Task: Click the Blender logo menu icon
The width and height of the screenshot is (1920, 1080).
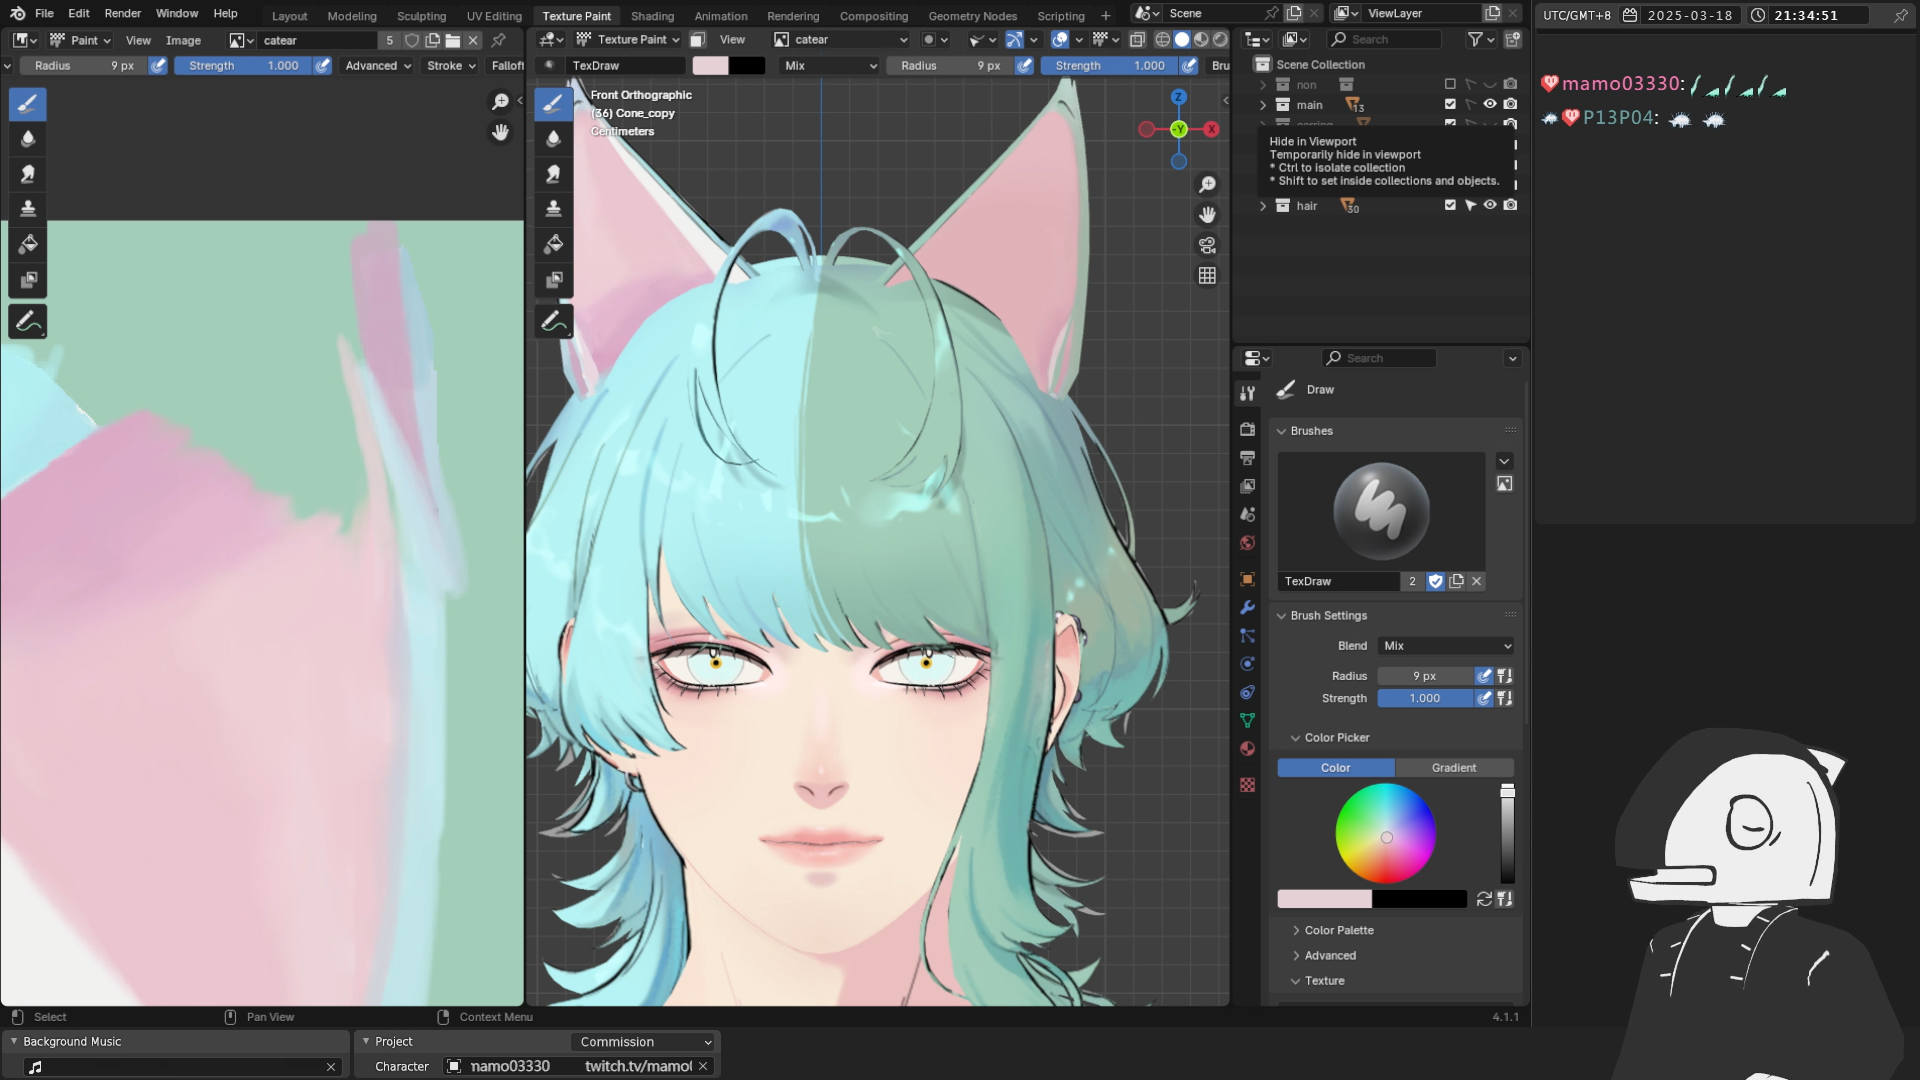Action: [x=17, y=13]
